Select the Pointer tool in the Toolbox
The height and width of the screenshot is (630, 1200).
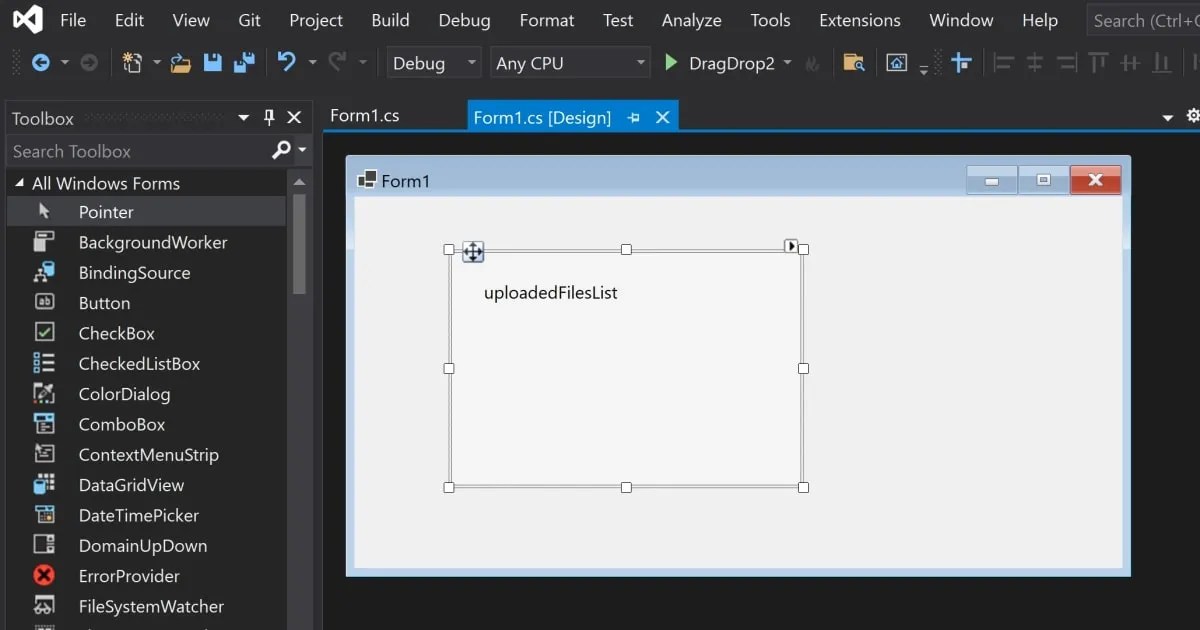click(x=105, y=211)
